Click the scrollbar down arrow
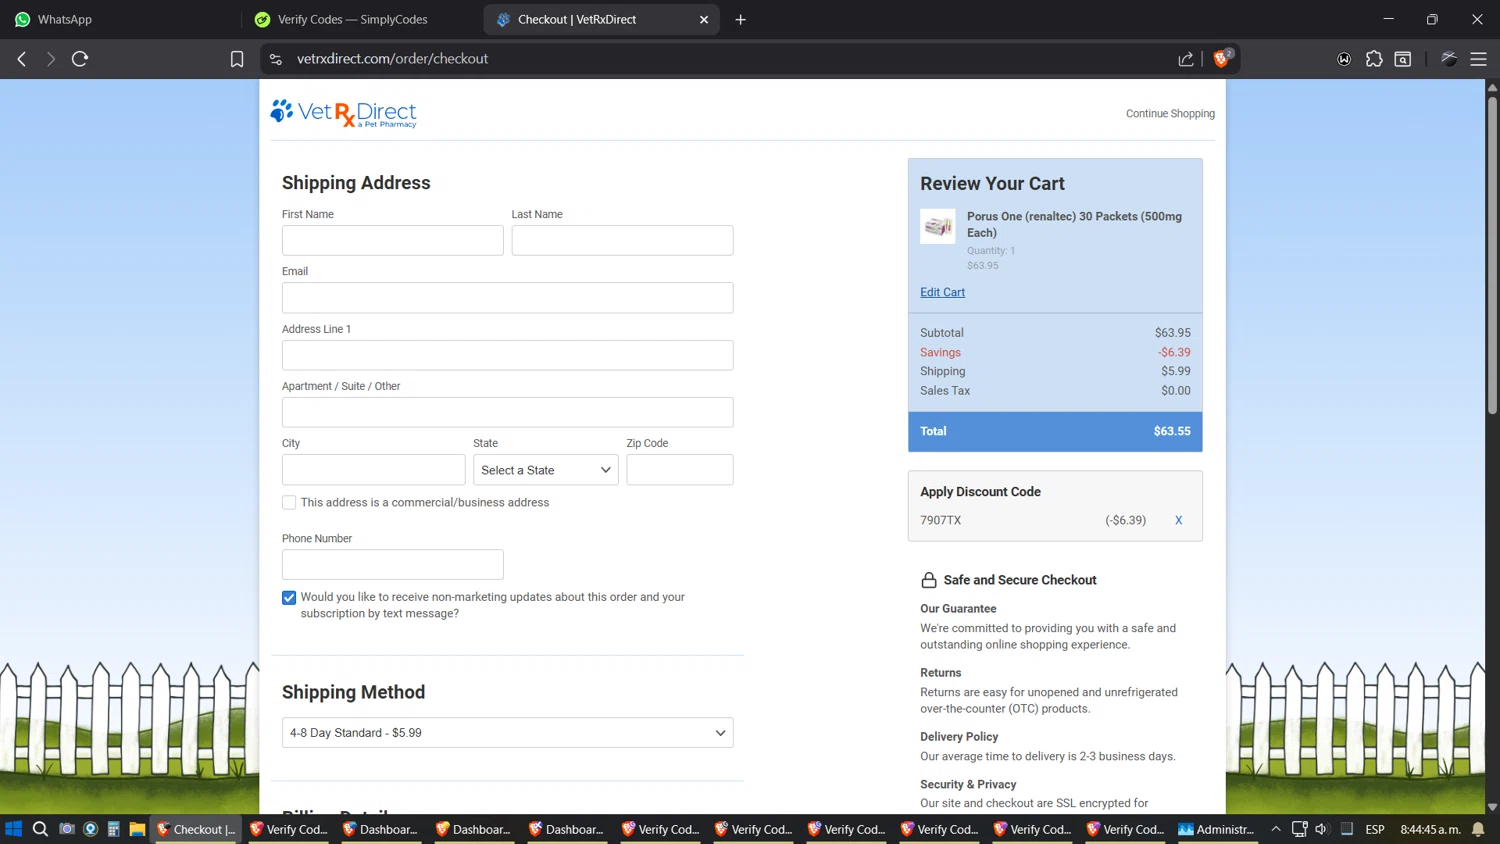The height and width of the screenshot is (844, 1500). tap(1492, 806)
